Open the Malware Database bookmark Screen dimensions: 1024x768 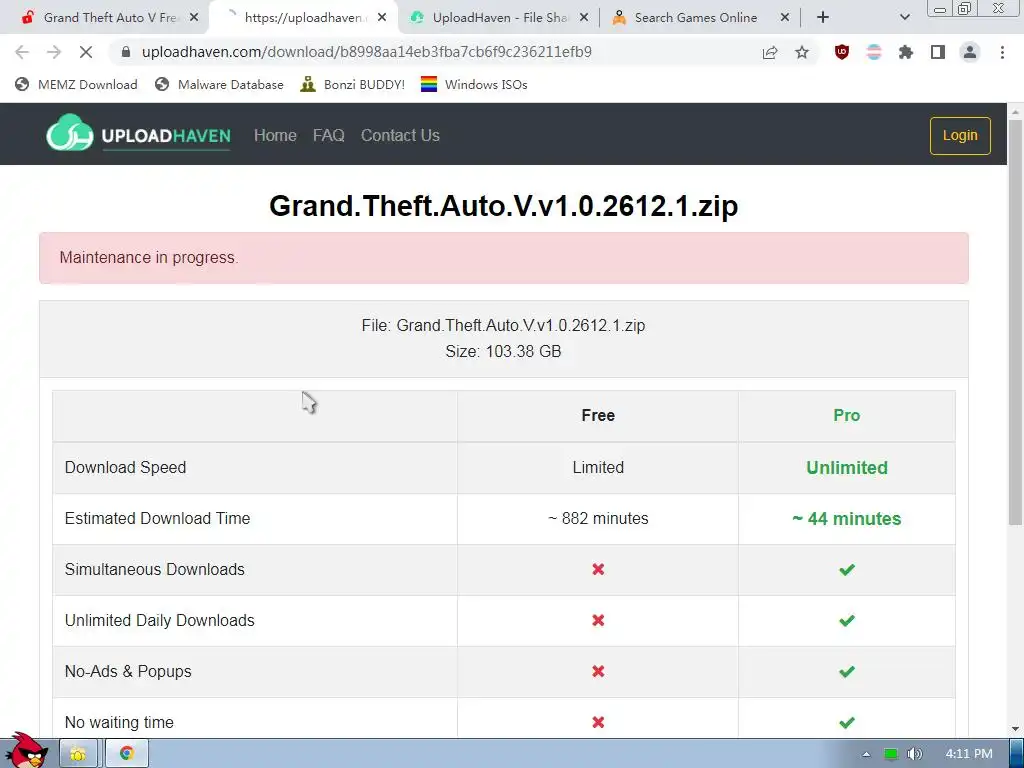[219, 84]
